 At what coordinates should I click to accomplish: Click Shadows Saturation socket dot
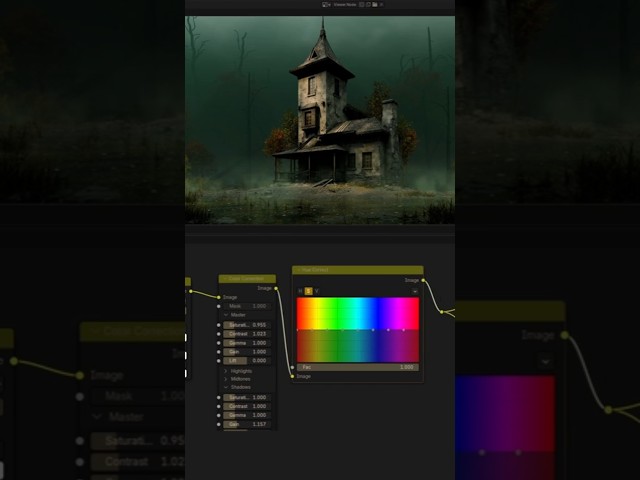click(219, 398)
